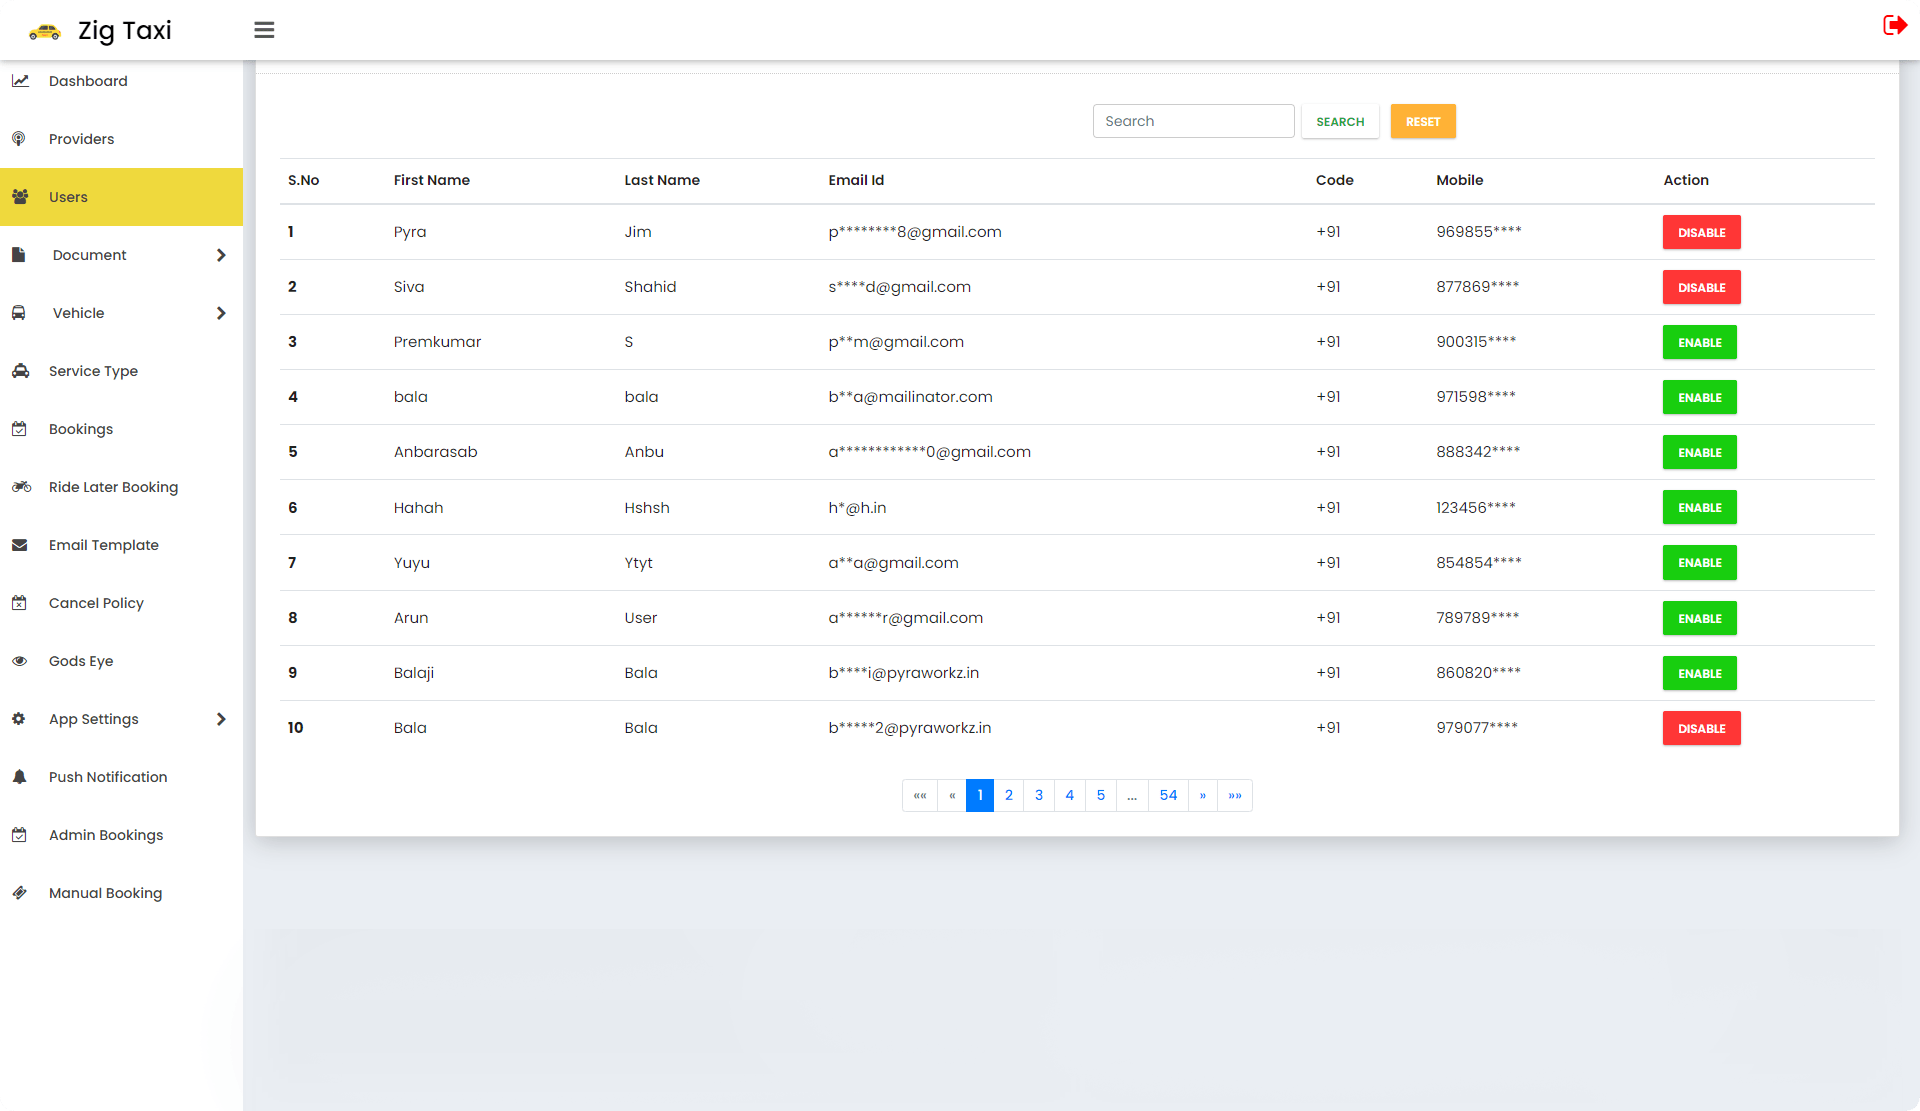
Task: Click mobile number 123456****
Action: coord(1476,507)
